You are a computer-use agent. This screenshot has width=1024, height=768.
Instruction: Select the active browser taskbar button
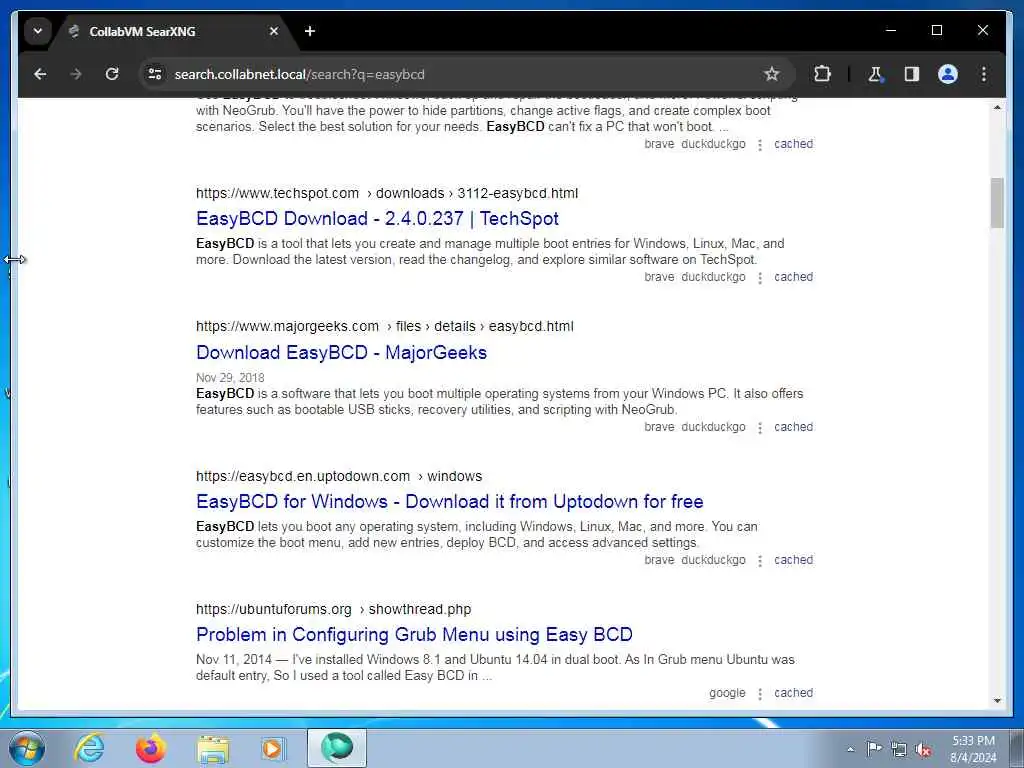(x=337, y=748)
